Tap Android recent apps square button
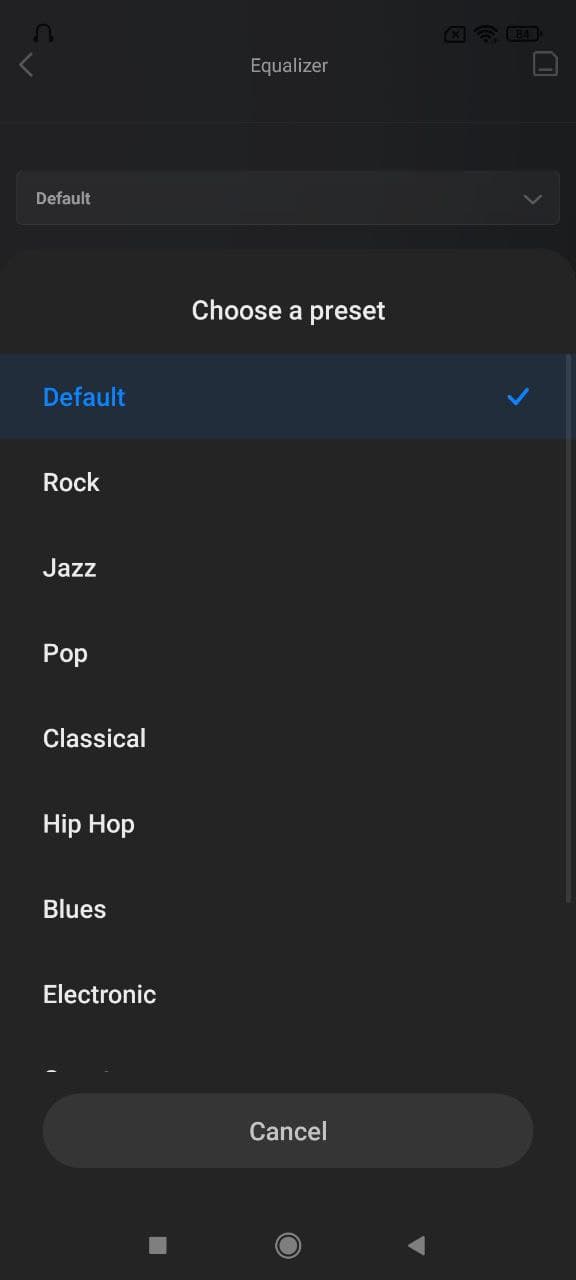This screenshot has height=1280, width=576. (157, 1245)
